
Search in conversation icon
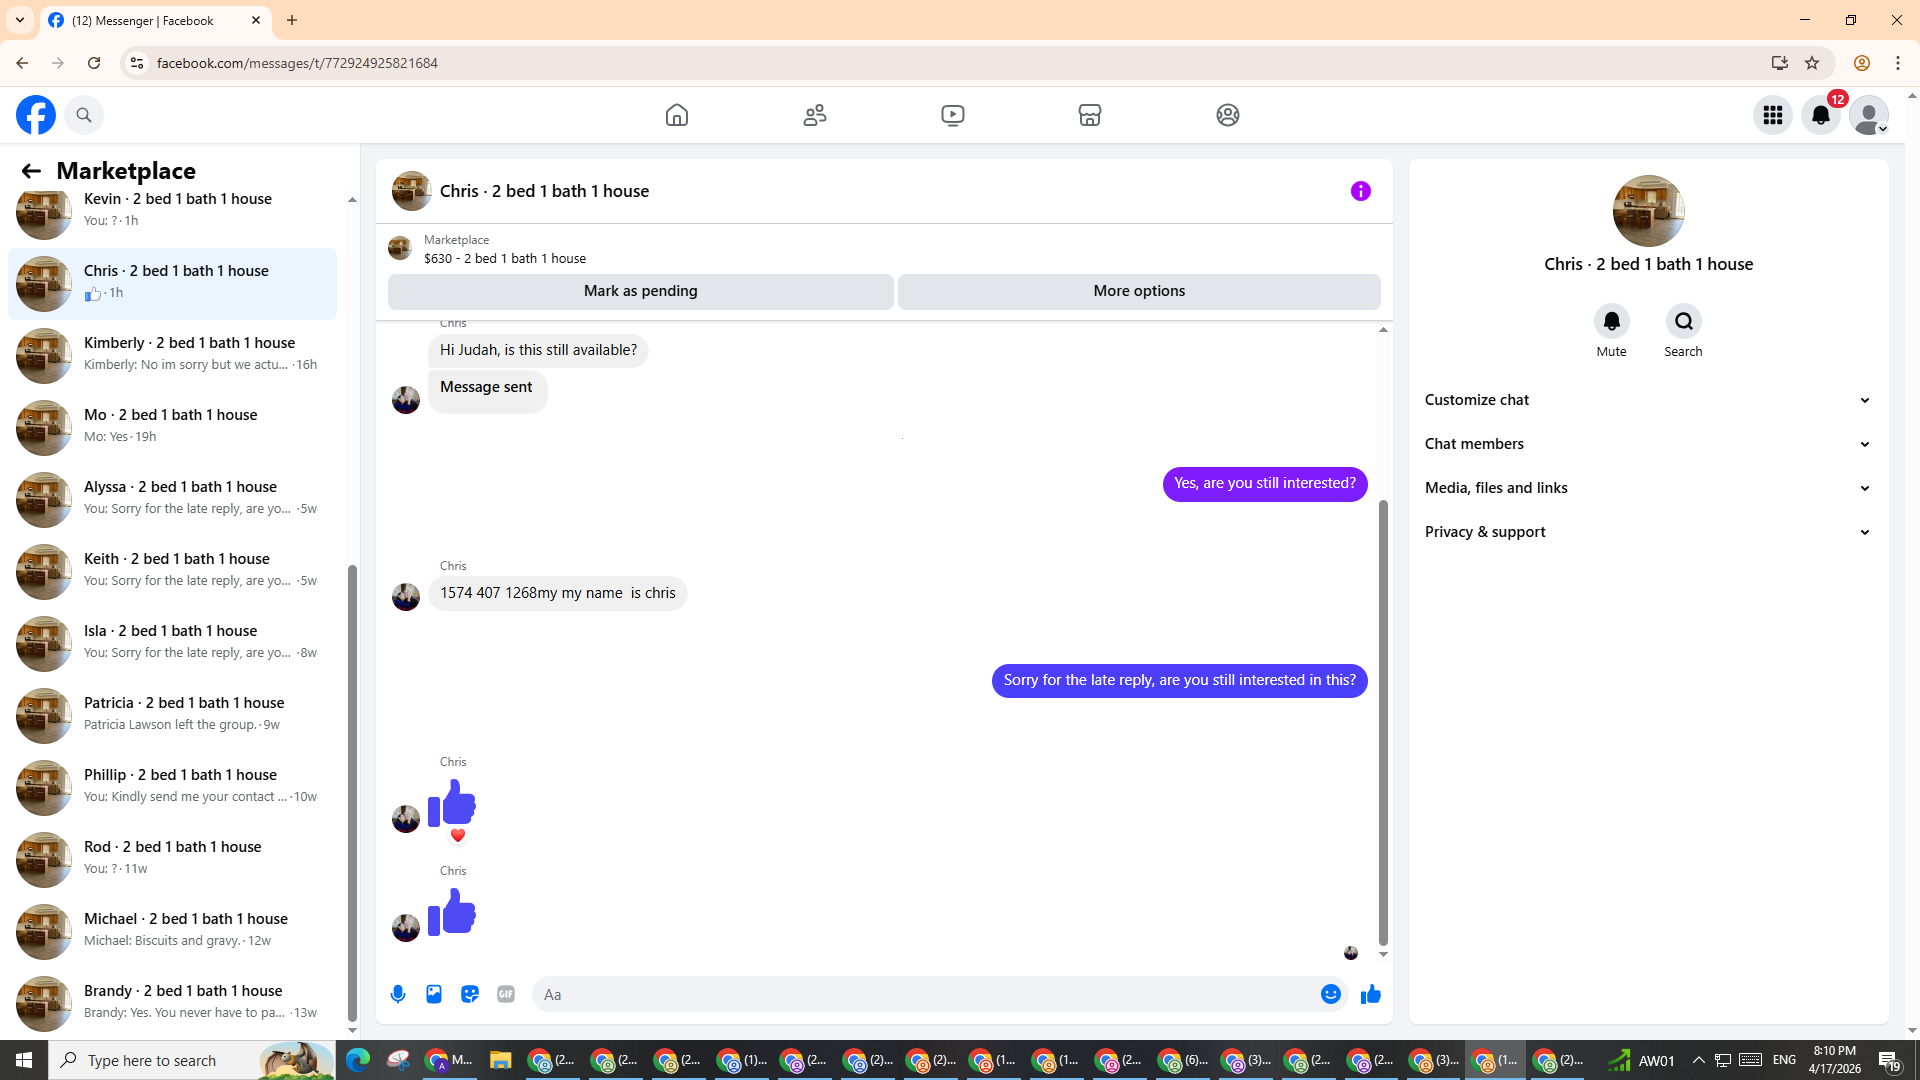(1683, 322)
